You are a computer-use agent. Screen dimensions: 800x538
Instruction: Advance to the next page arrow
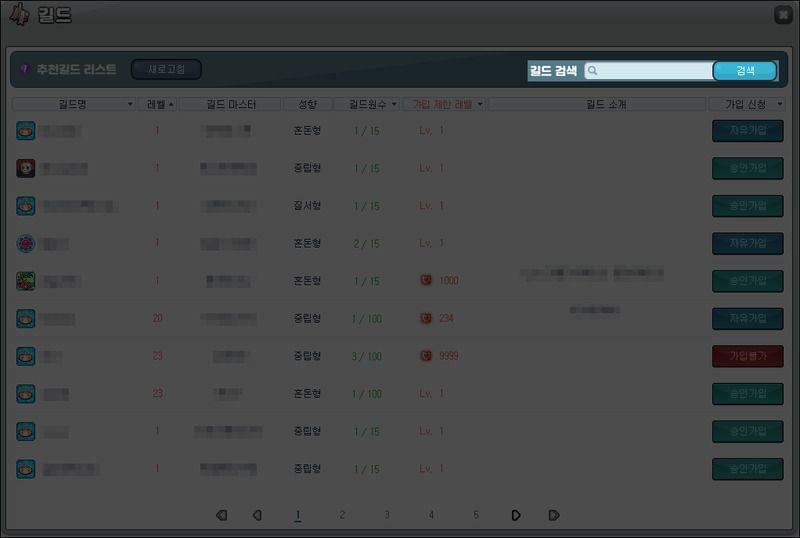pos(516,515)
